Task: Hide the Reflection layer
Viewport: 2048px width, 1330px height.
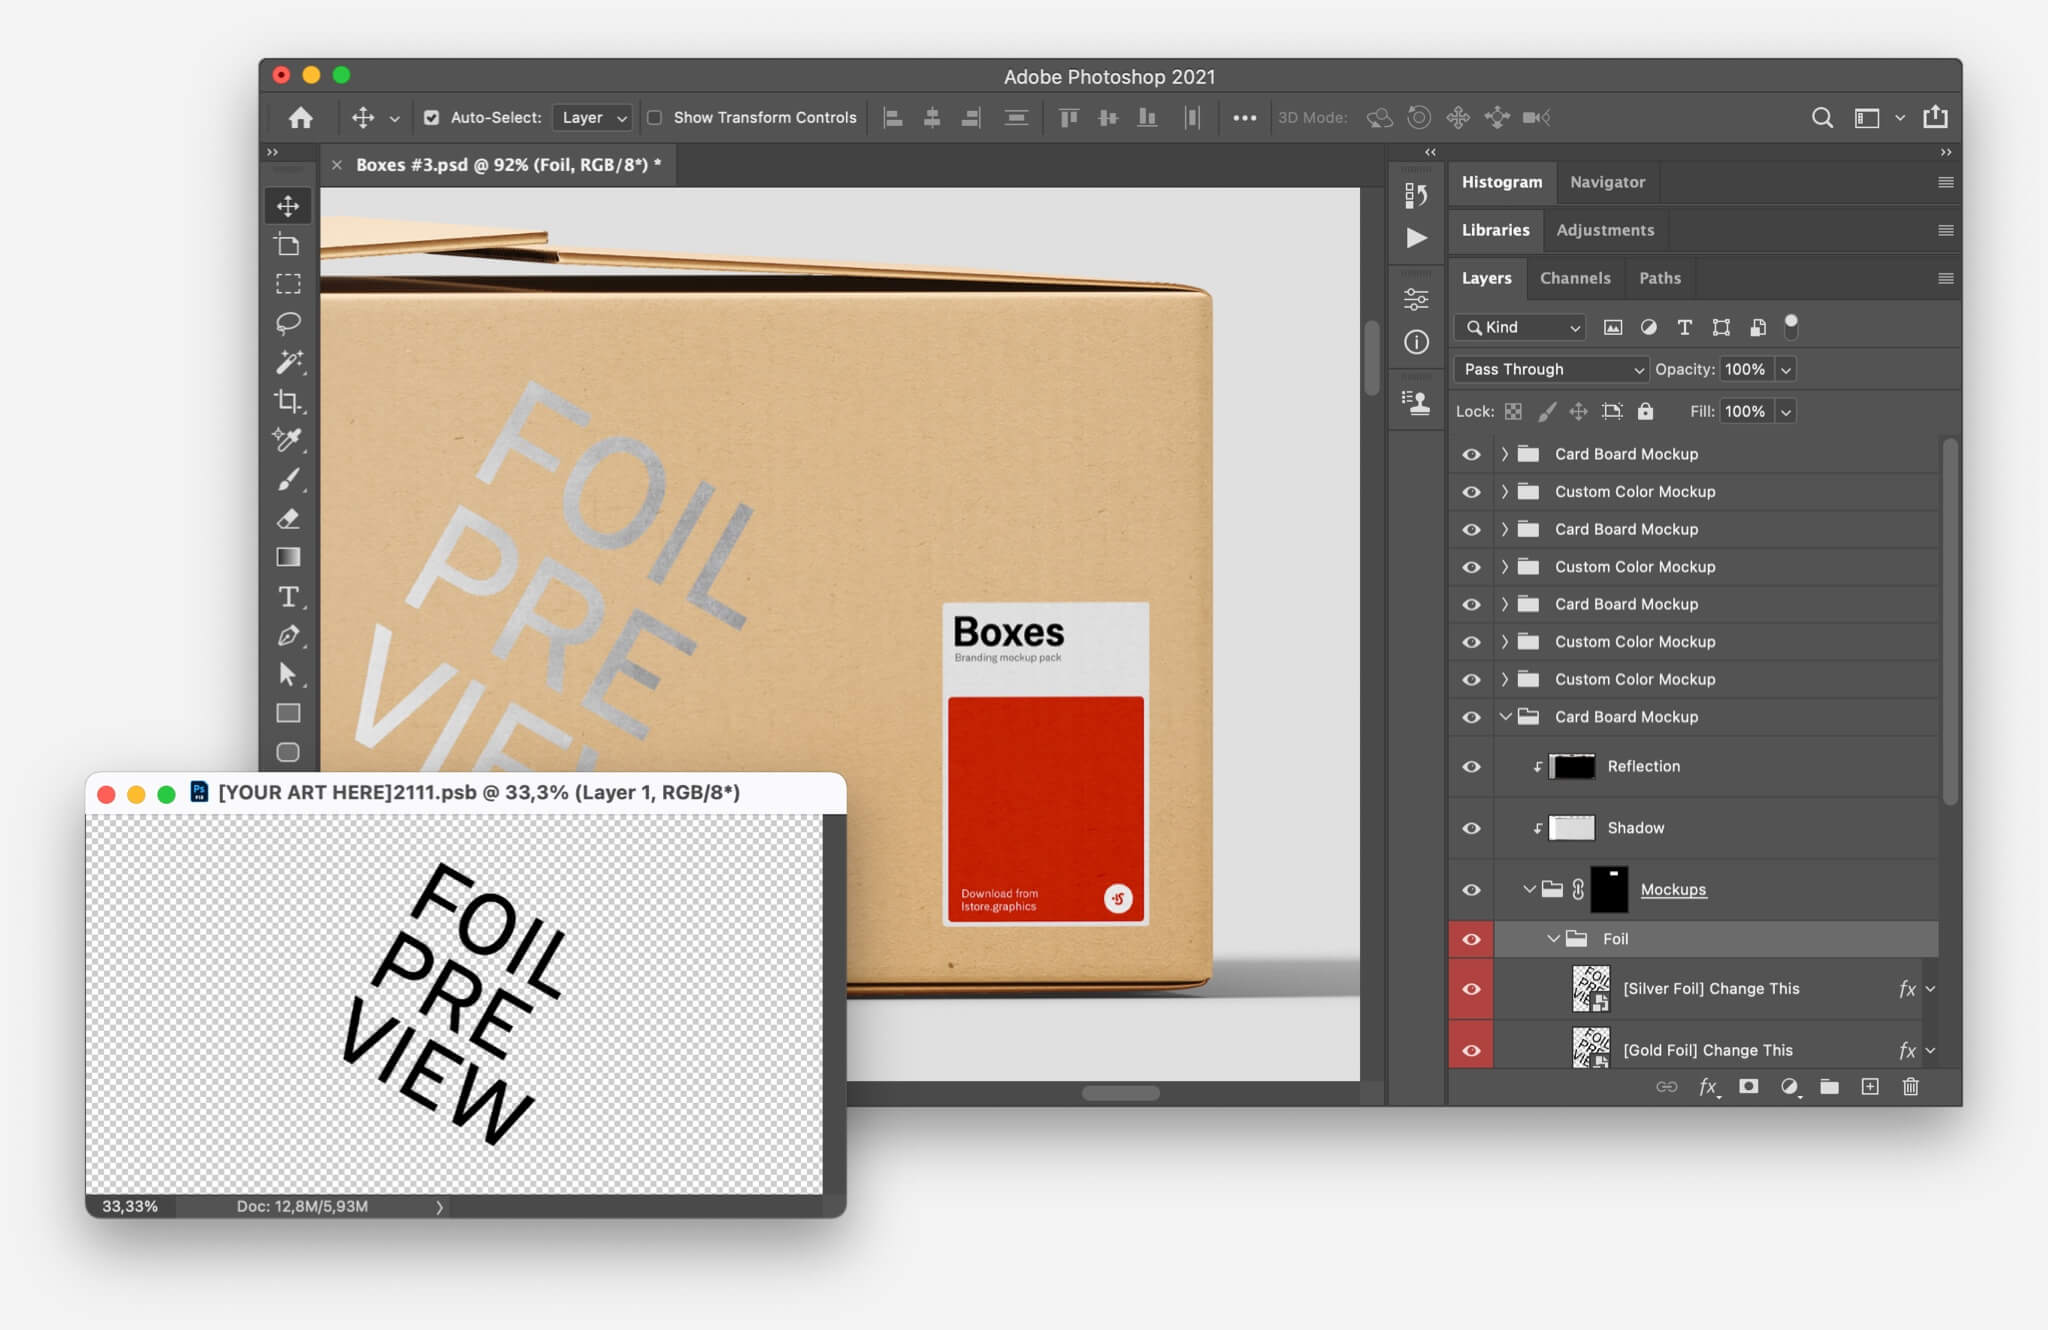Action: pos(1471,766)
